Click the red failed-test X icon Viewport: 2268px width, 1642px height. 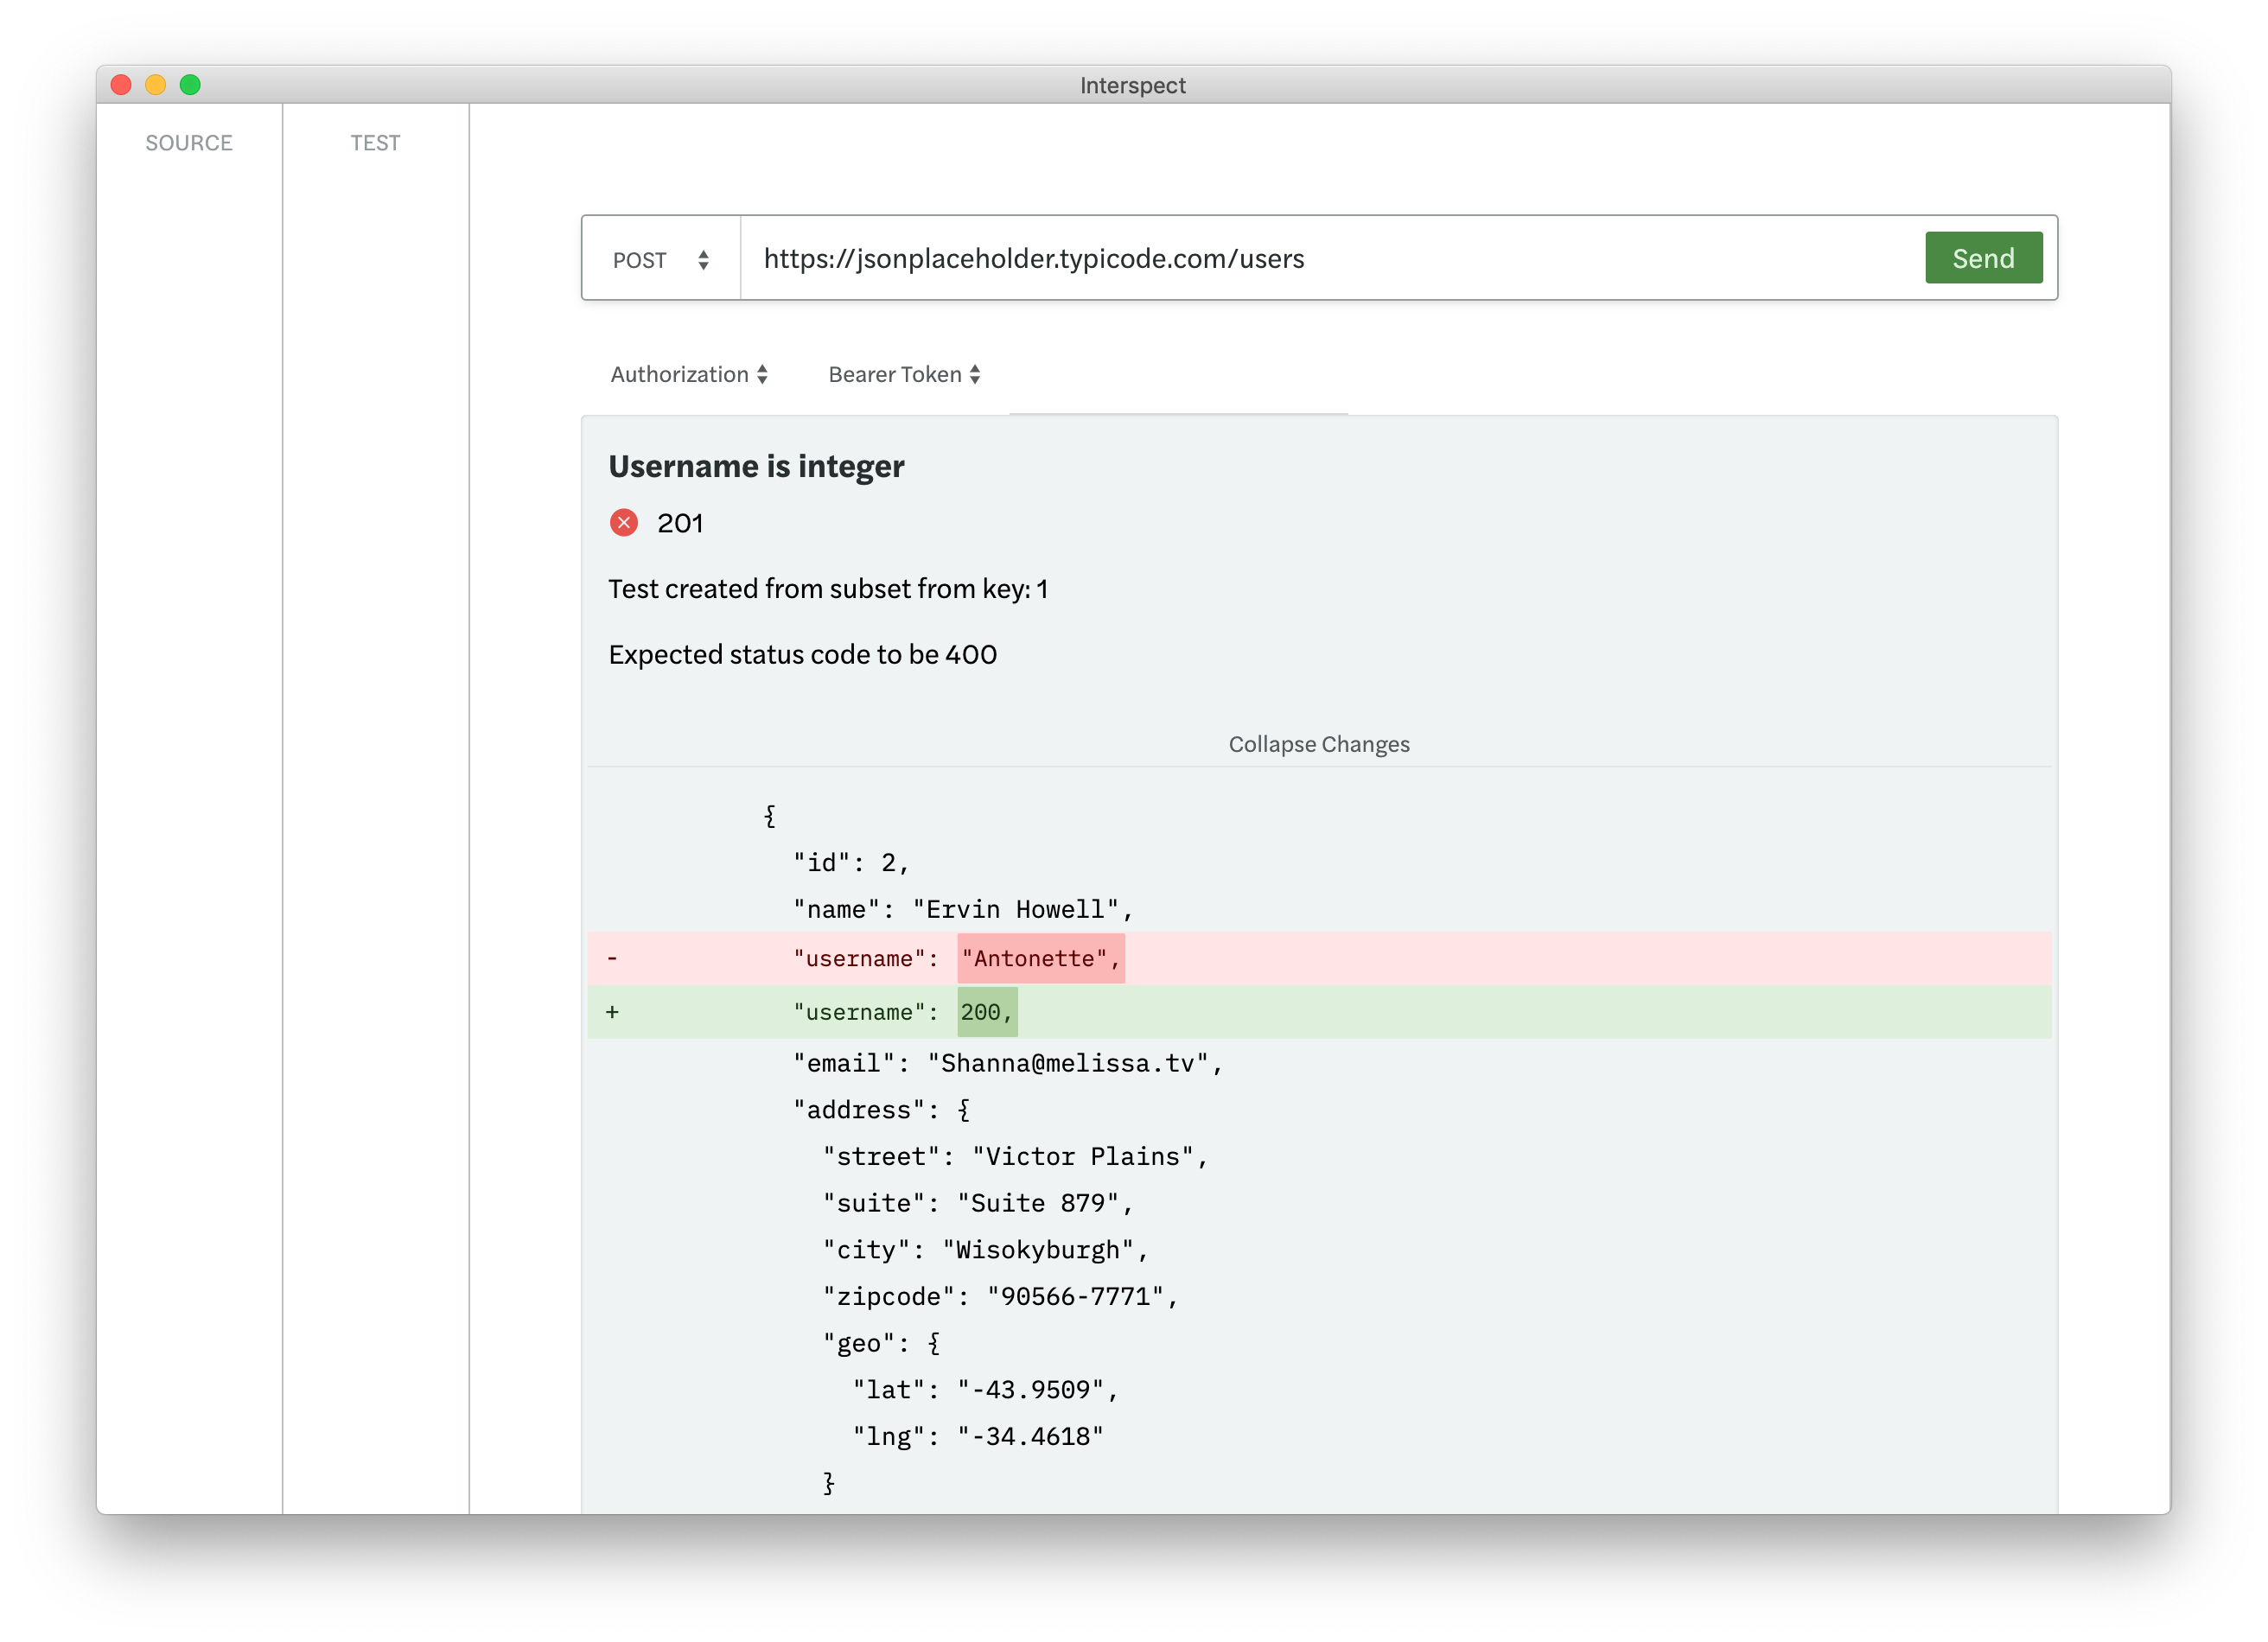[623, 523]
